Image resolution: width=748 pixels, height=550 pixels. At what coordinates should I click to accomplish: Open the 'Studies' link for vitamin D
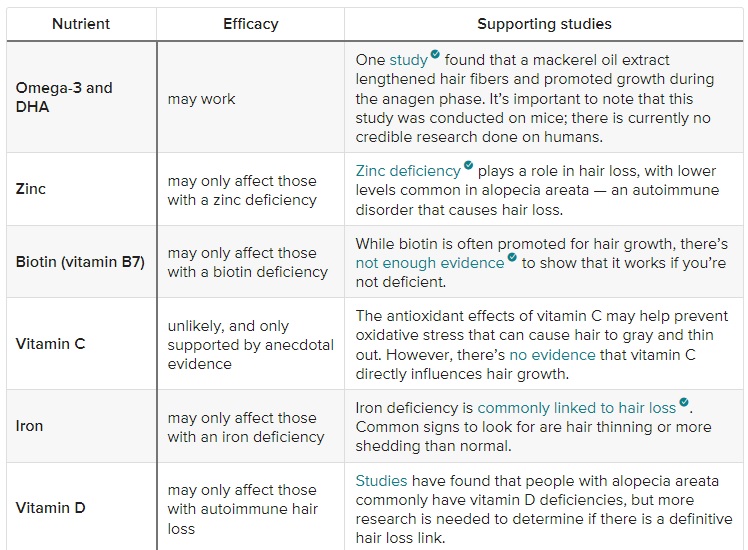point(381,480)
